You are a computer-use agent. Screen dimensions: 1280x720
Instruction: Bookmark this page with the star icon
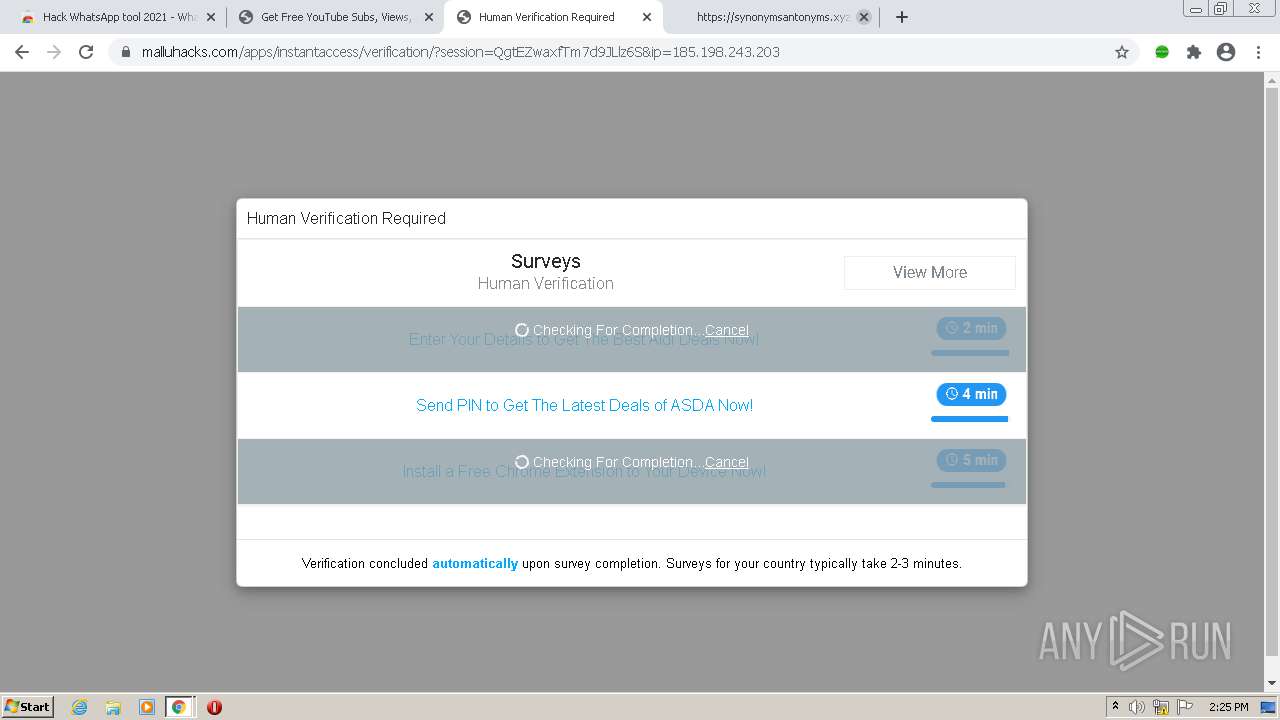[x=1122, y=52]
